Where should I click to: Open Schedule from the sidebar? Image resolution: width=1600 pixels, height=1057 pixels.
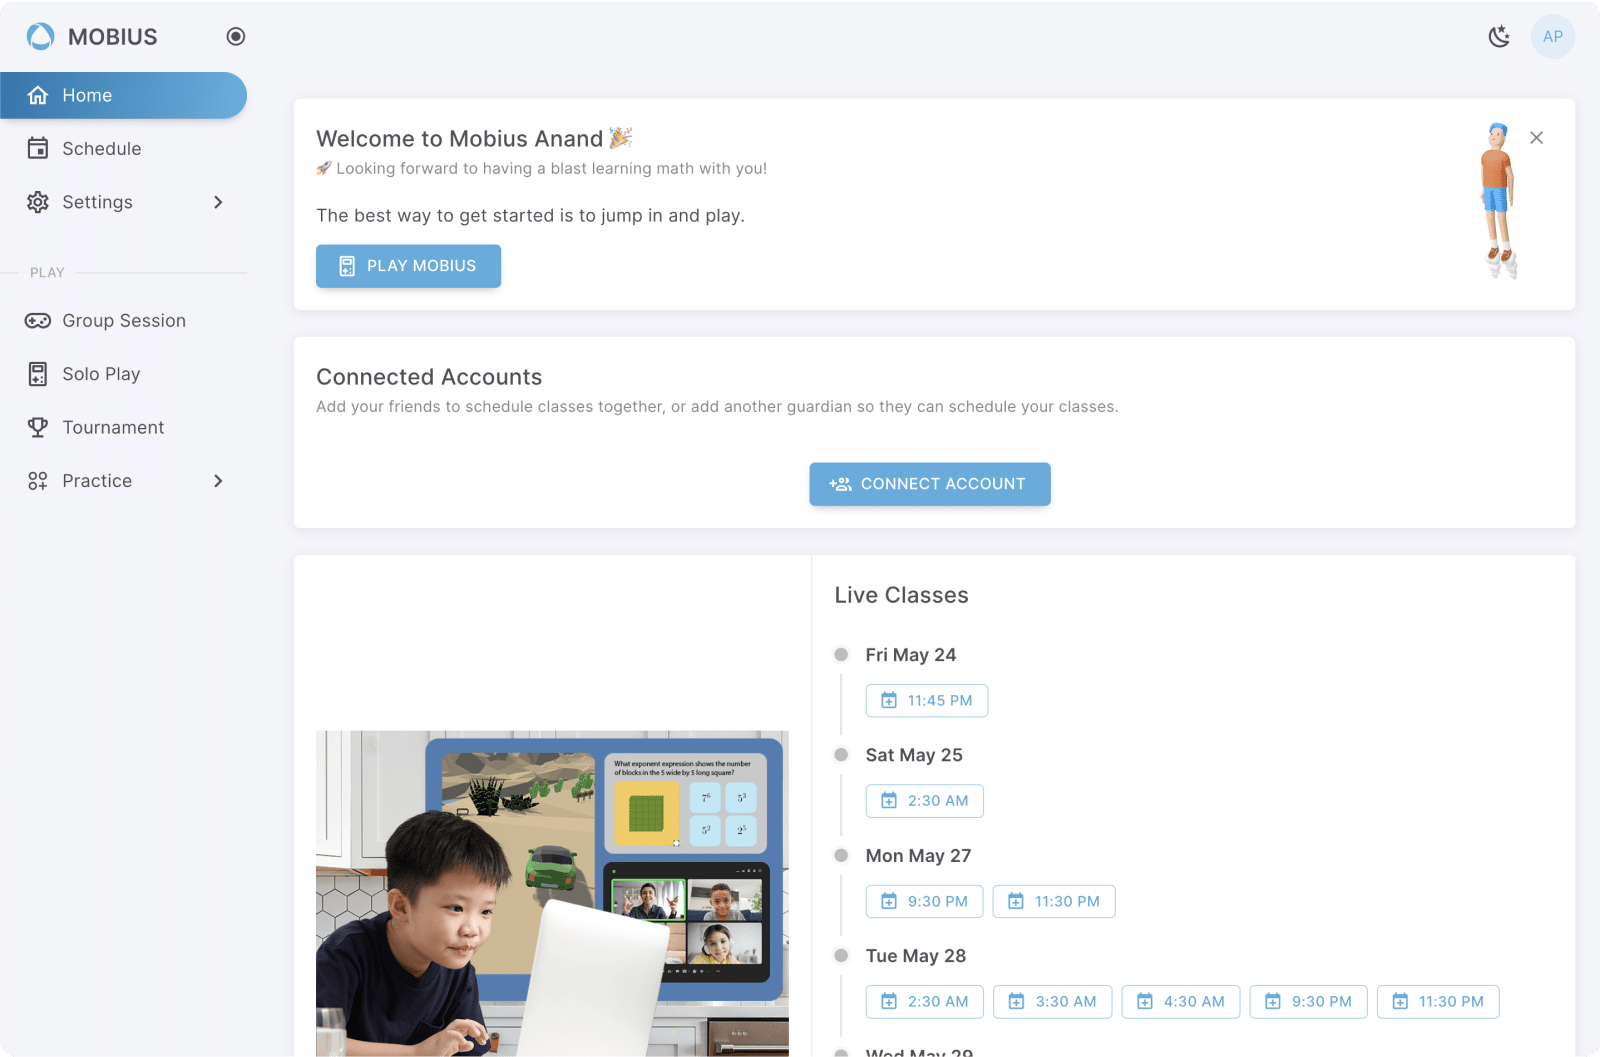[123, 149]
